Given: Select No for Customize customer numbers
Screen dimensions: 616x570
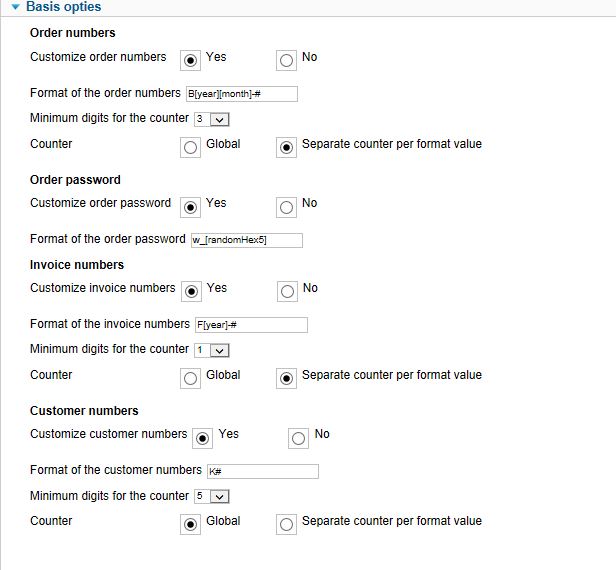Looking at the screenshot, I should [299, 437].
